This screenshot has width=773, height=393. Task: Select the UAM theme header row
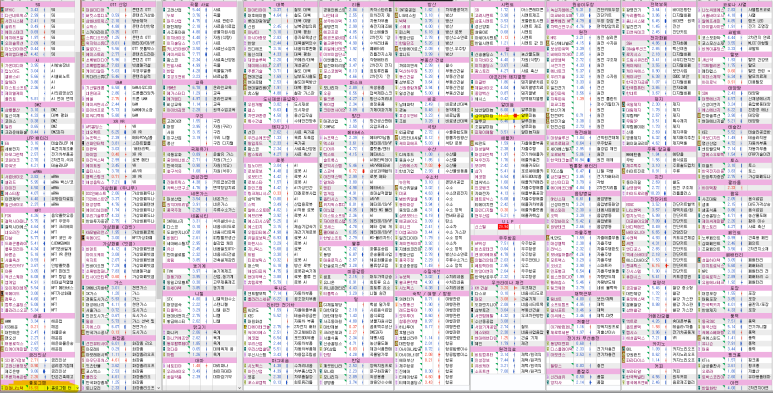click(118, 82)
